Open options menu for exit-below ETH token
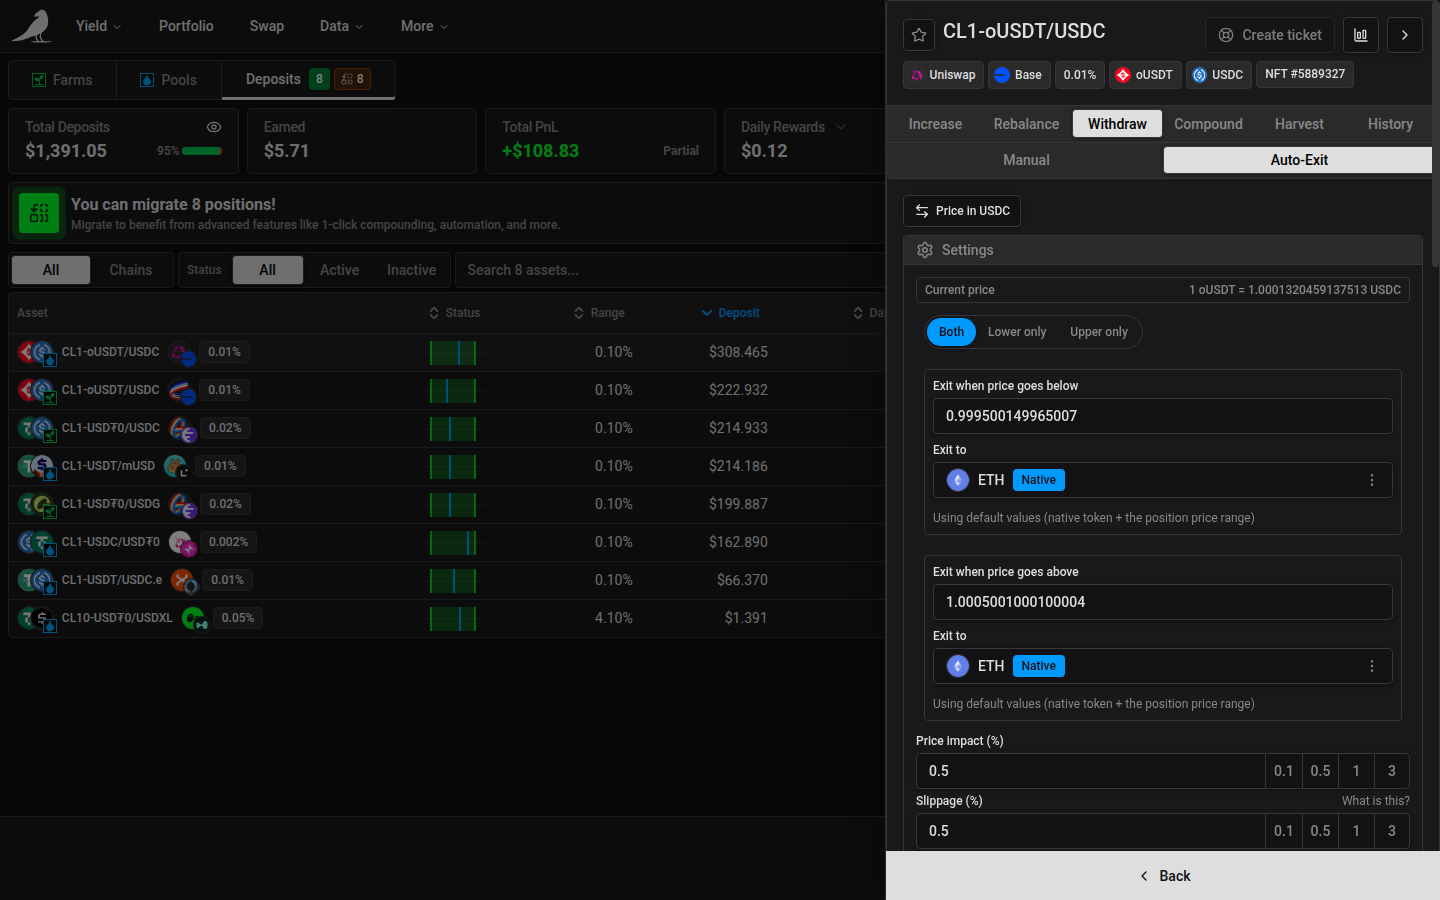Viewport: 1440px width, 900px height. 1372,480
